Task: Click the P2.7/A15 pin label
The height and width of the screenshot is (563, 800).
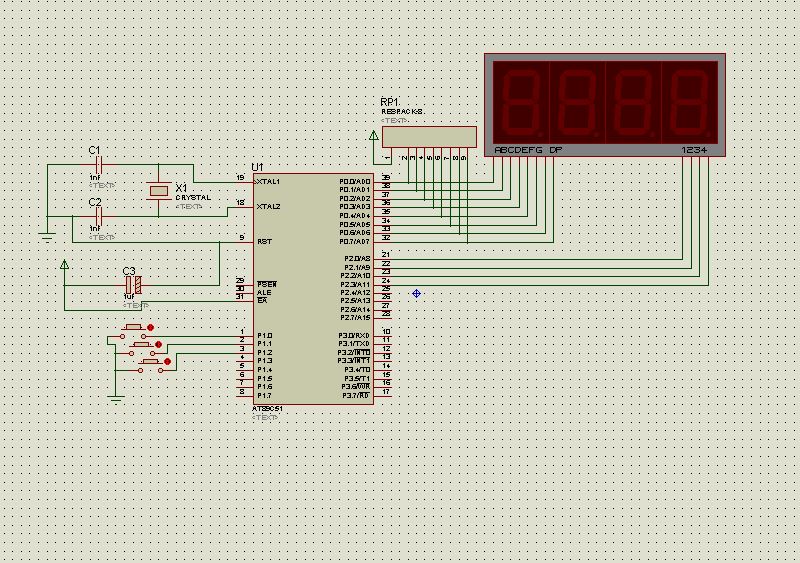Action: point(356,317)
